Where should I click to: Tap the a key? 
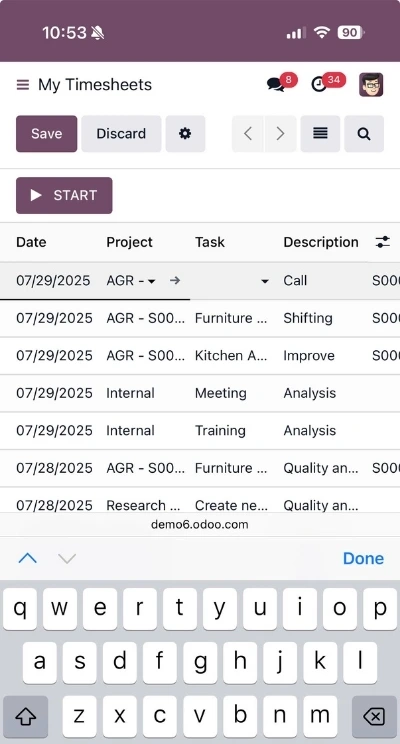(x=39, y=662)
